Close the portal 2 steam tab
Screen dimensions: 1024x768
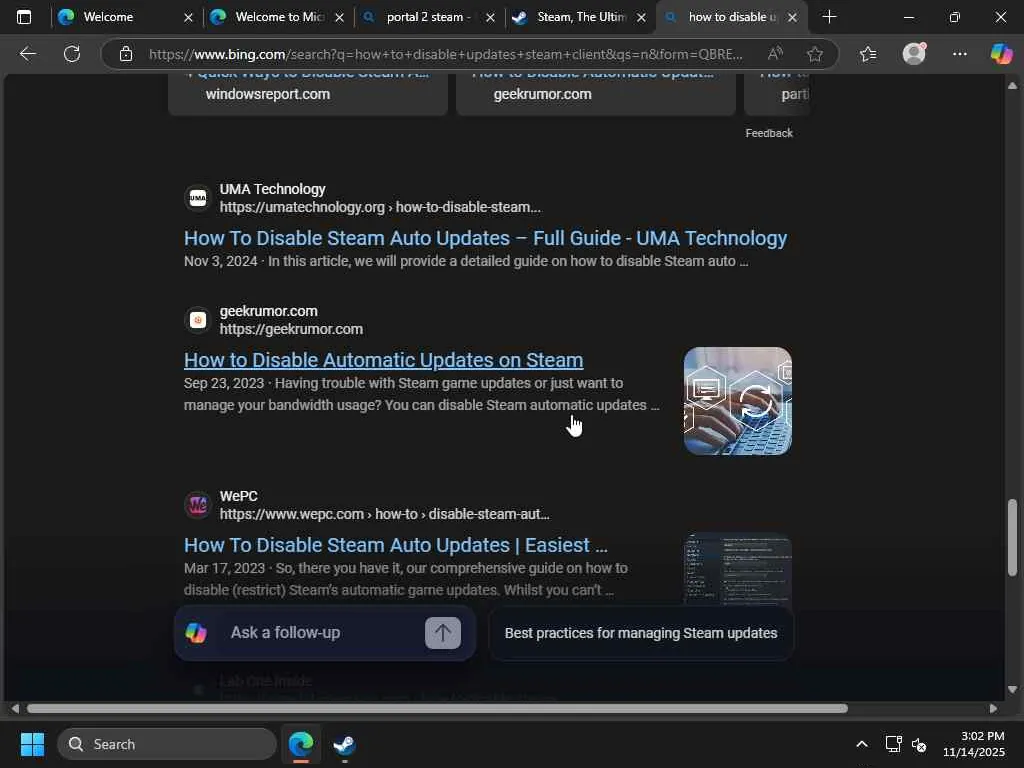490,18
